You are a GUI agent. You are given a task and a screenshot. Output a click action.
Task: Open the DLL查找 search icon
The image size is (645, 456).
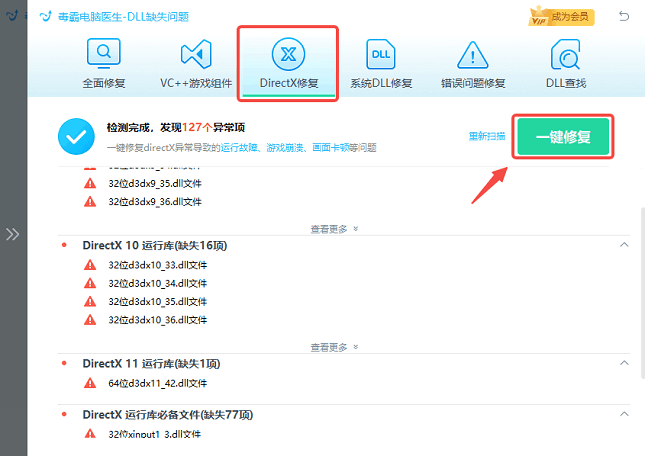[x=566, y=54]
